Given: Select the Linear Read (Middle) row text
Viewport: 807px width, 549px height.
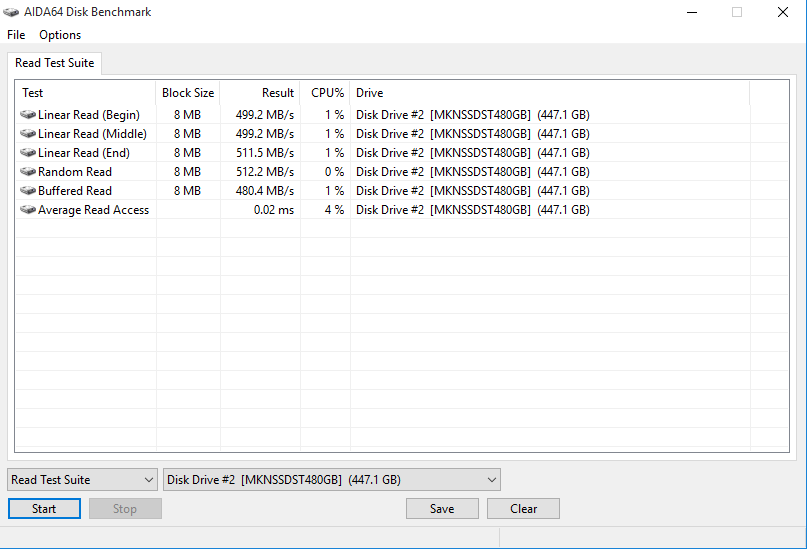Looking at the screenshot, I should (x=92, y=133).
